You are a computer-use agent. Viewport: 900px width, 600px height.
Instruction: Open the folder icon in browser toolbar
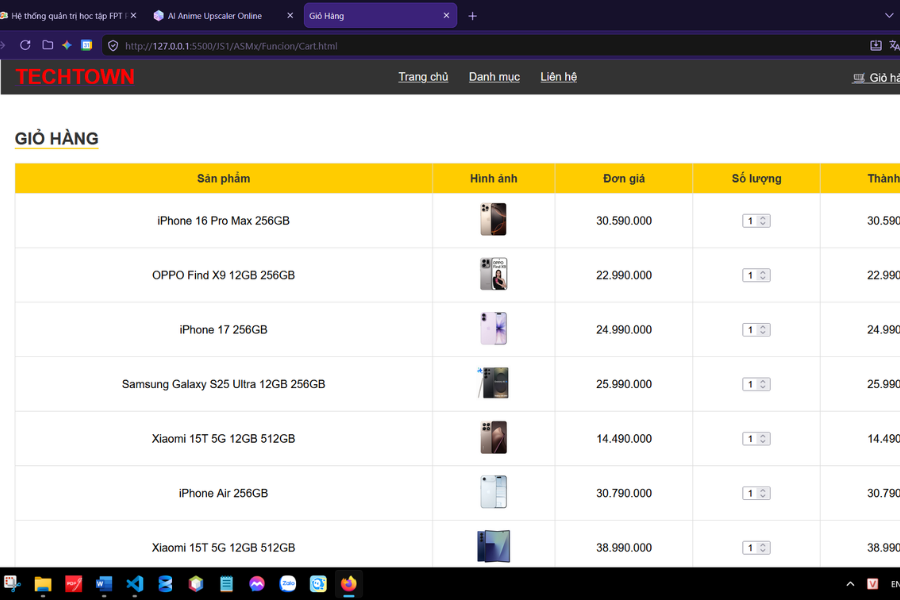click(x=48, y=45)
